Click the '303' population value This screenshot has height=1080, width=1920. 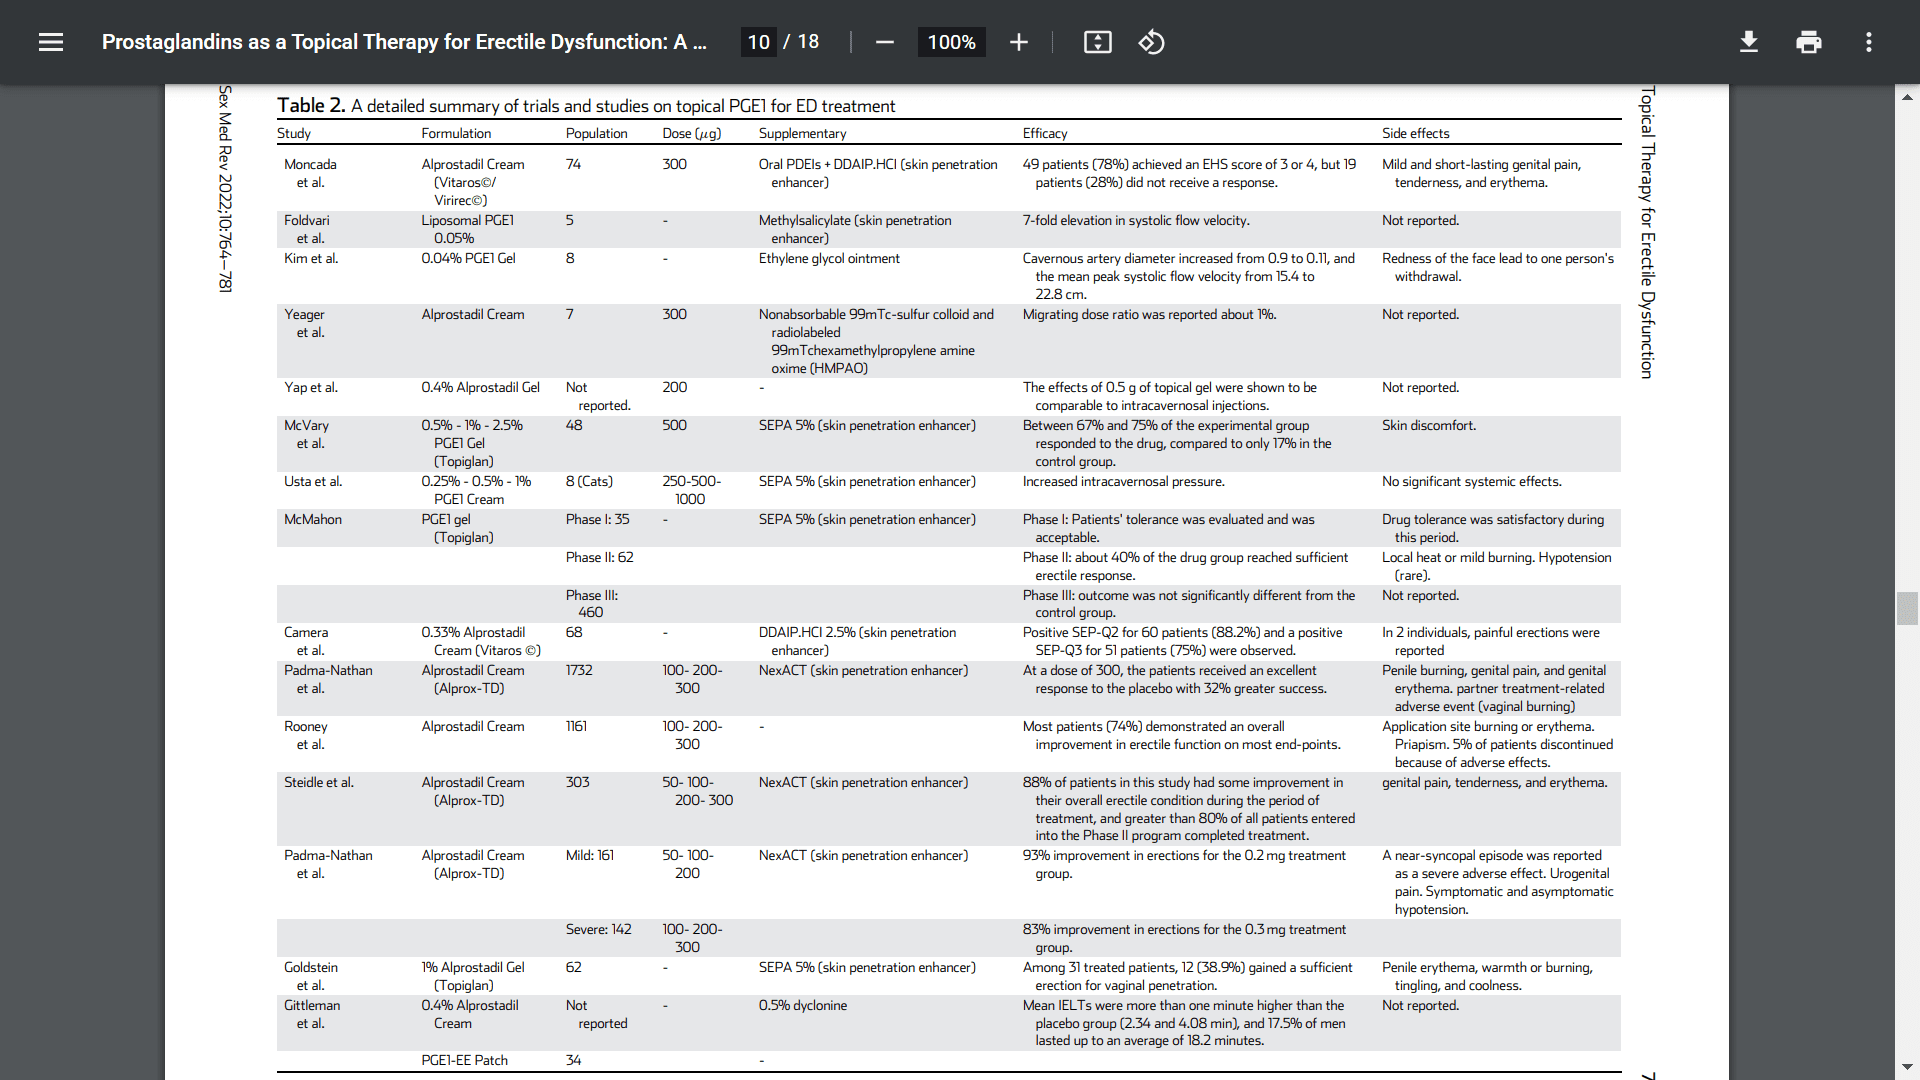click(x=577, y=782)
